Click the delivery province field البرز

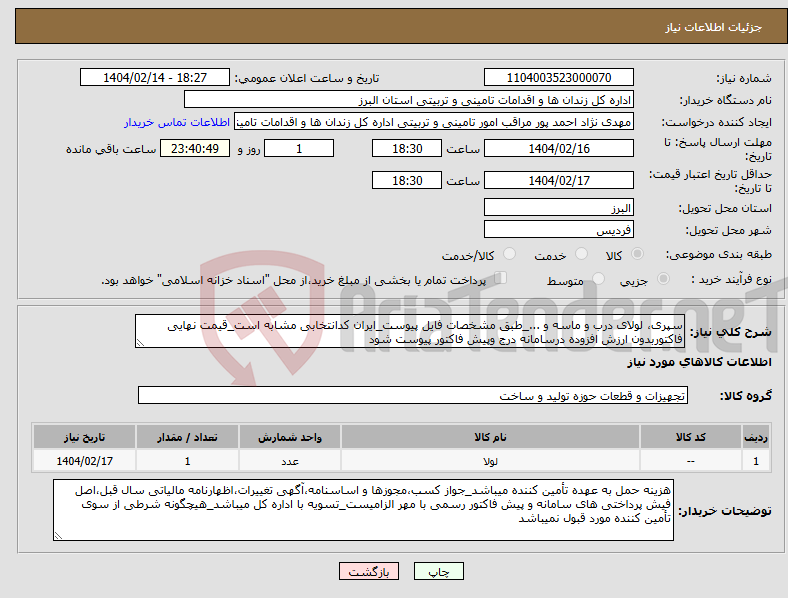[558, 207]
